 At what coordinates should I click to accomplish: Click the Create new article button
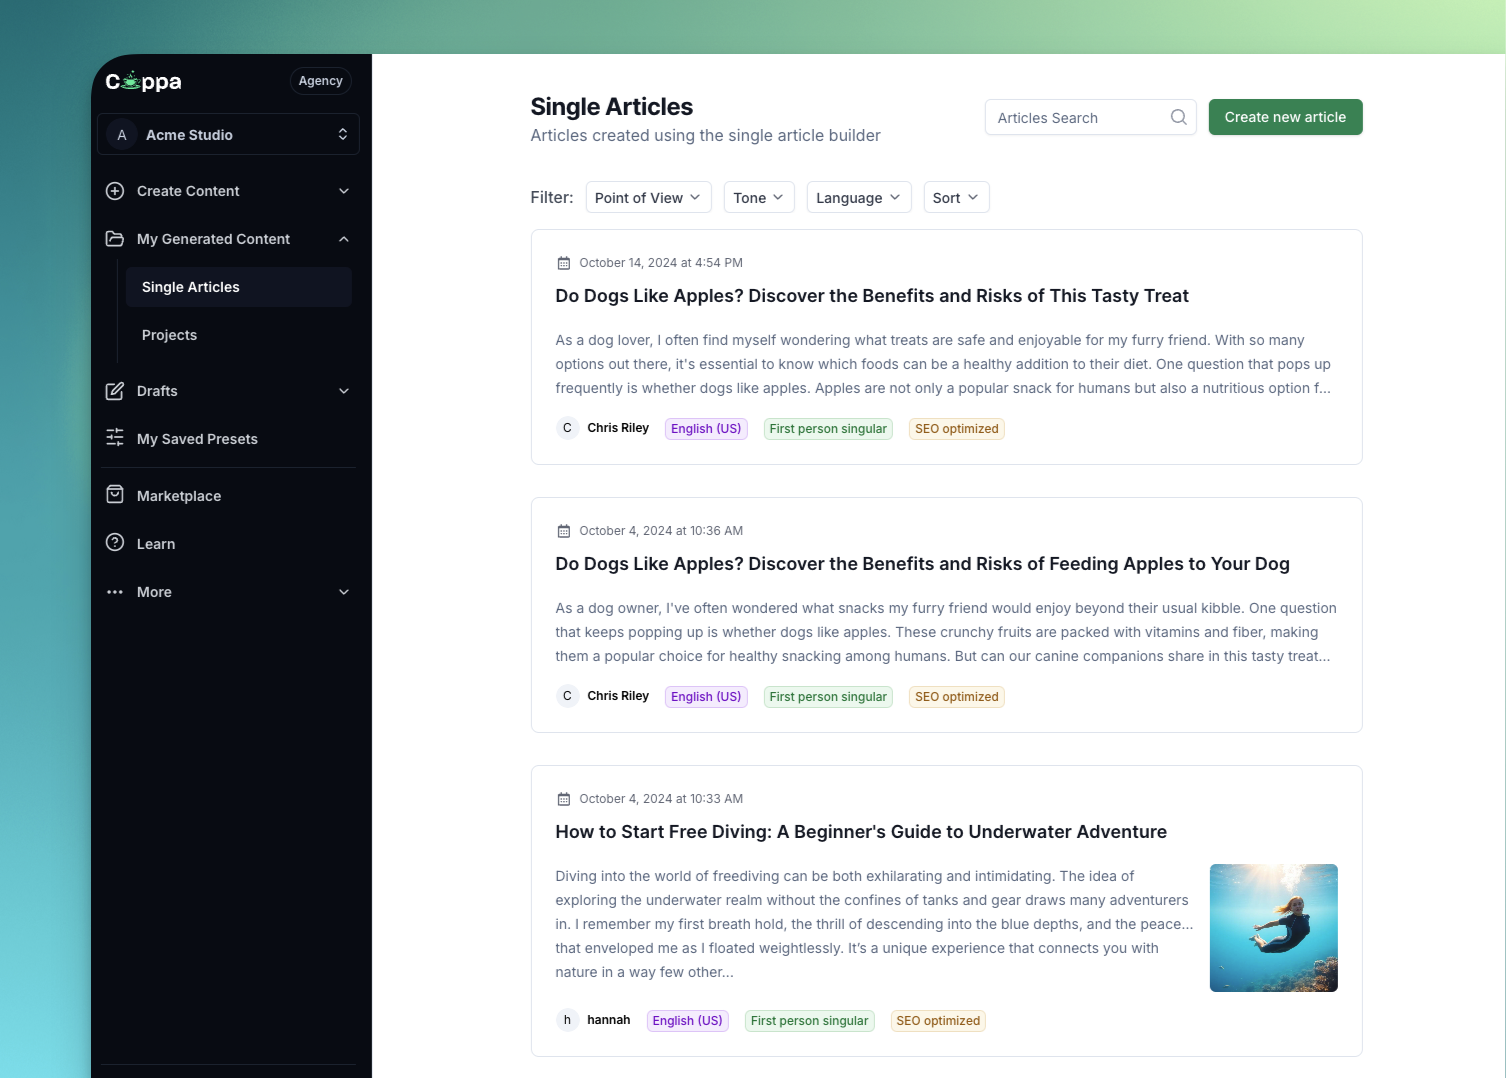pos(1285,117)
